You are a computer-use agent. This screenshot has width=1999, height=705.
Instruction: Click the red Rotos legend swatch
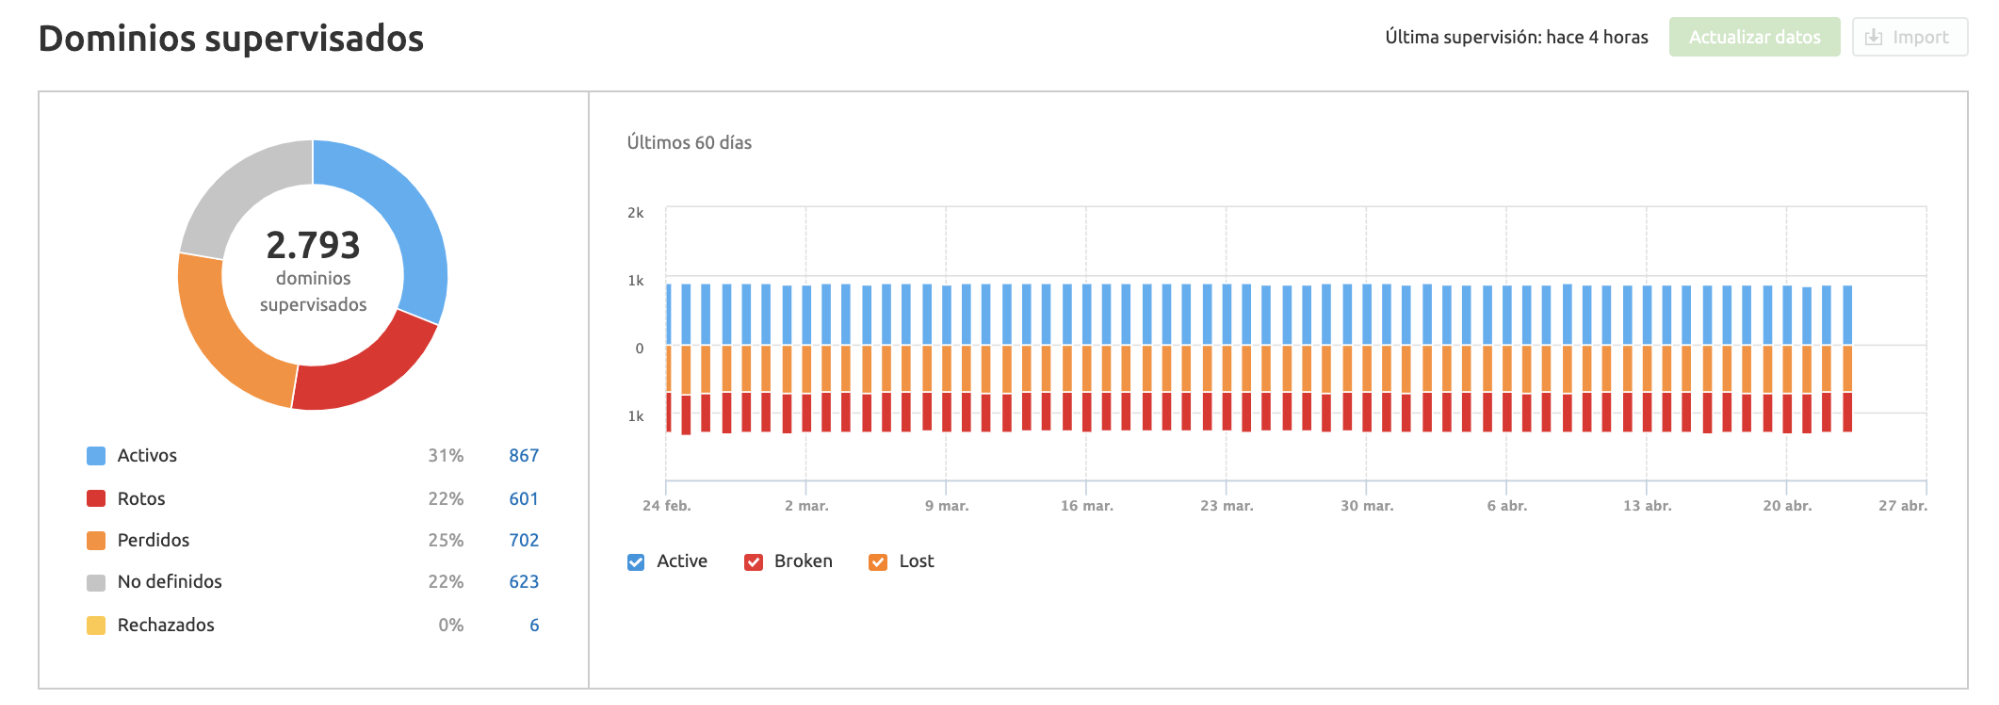pyautogui.click(x=96, y=499)
